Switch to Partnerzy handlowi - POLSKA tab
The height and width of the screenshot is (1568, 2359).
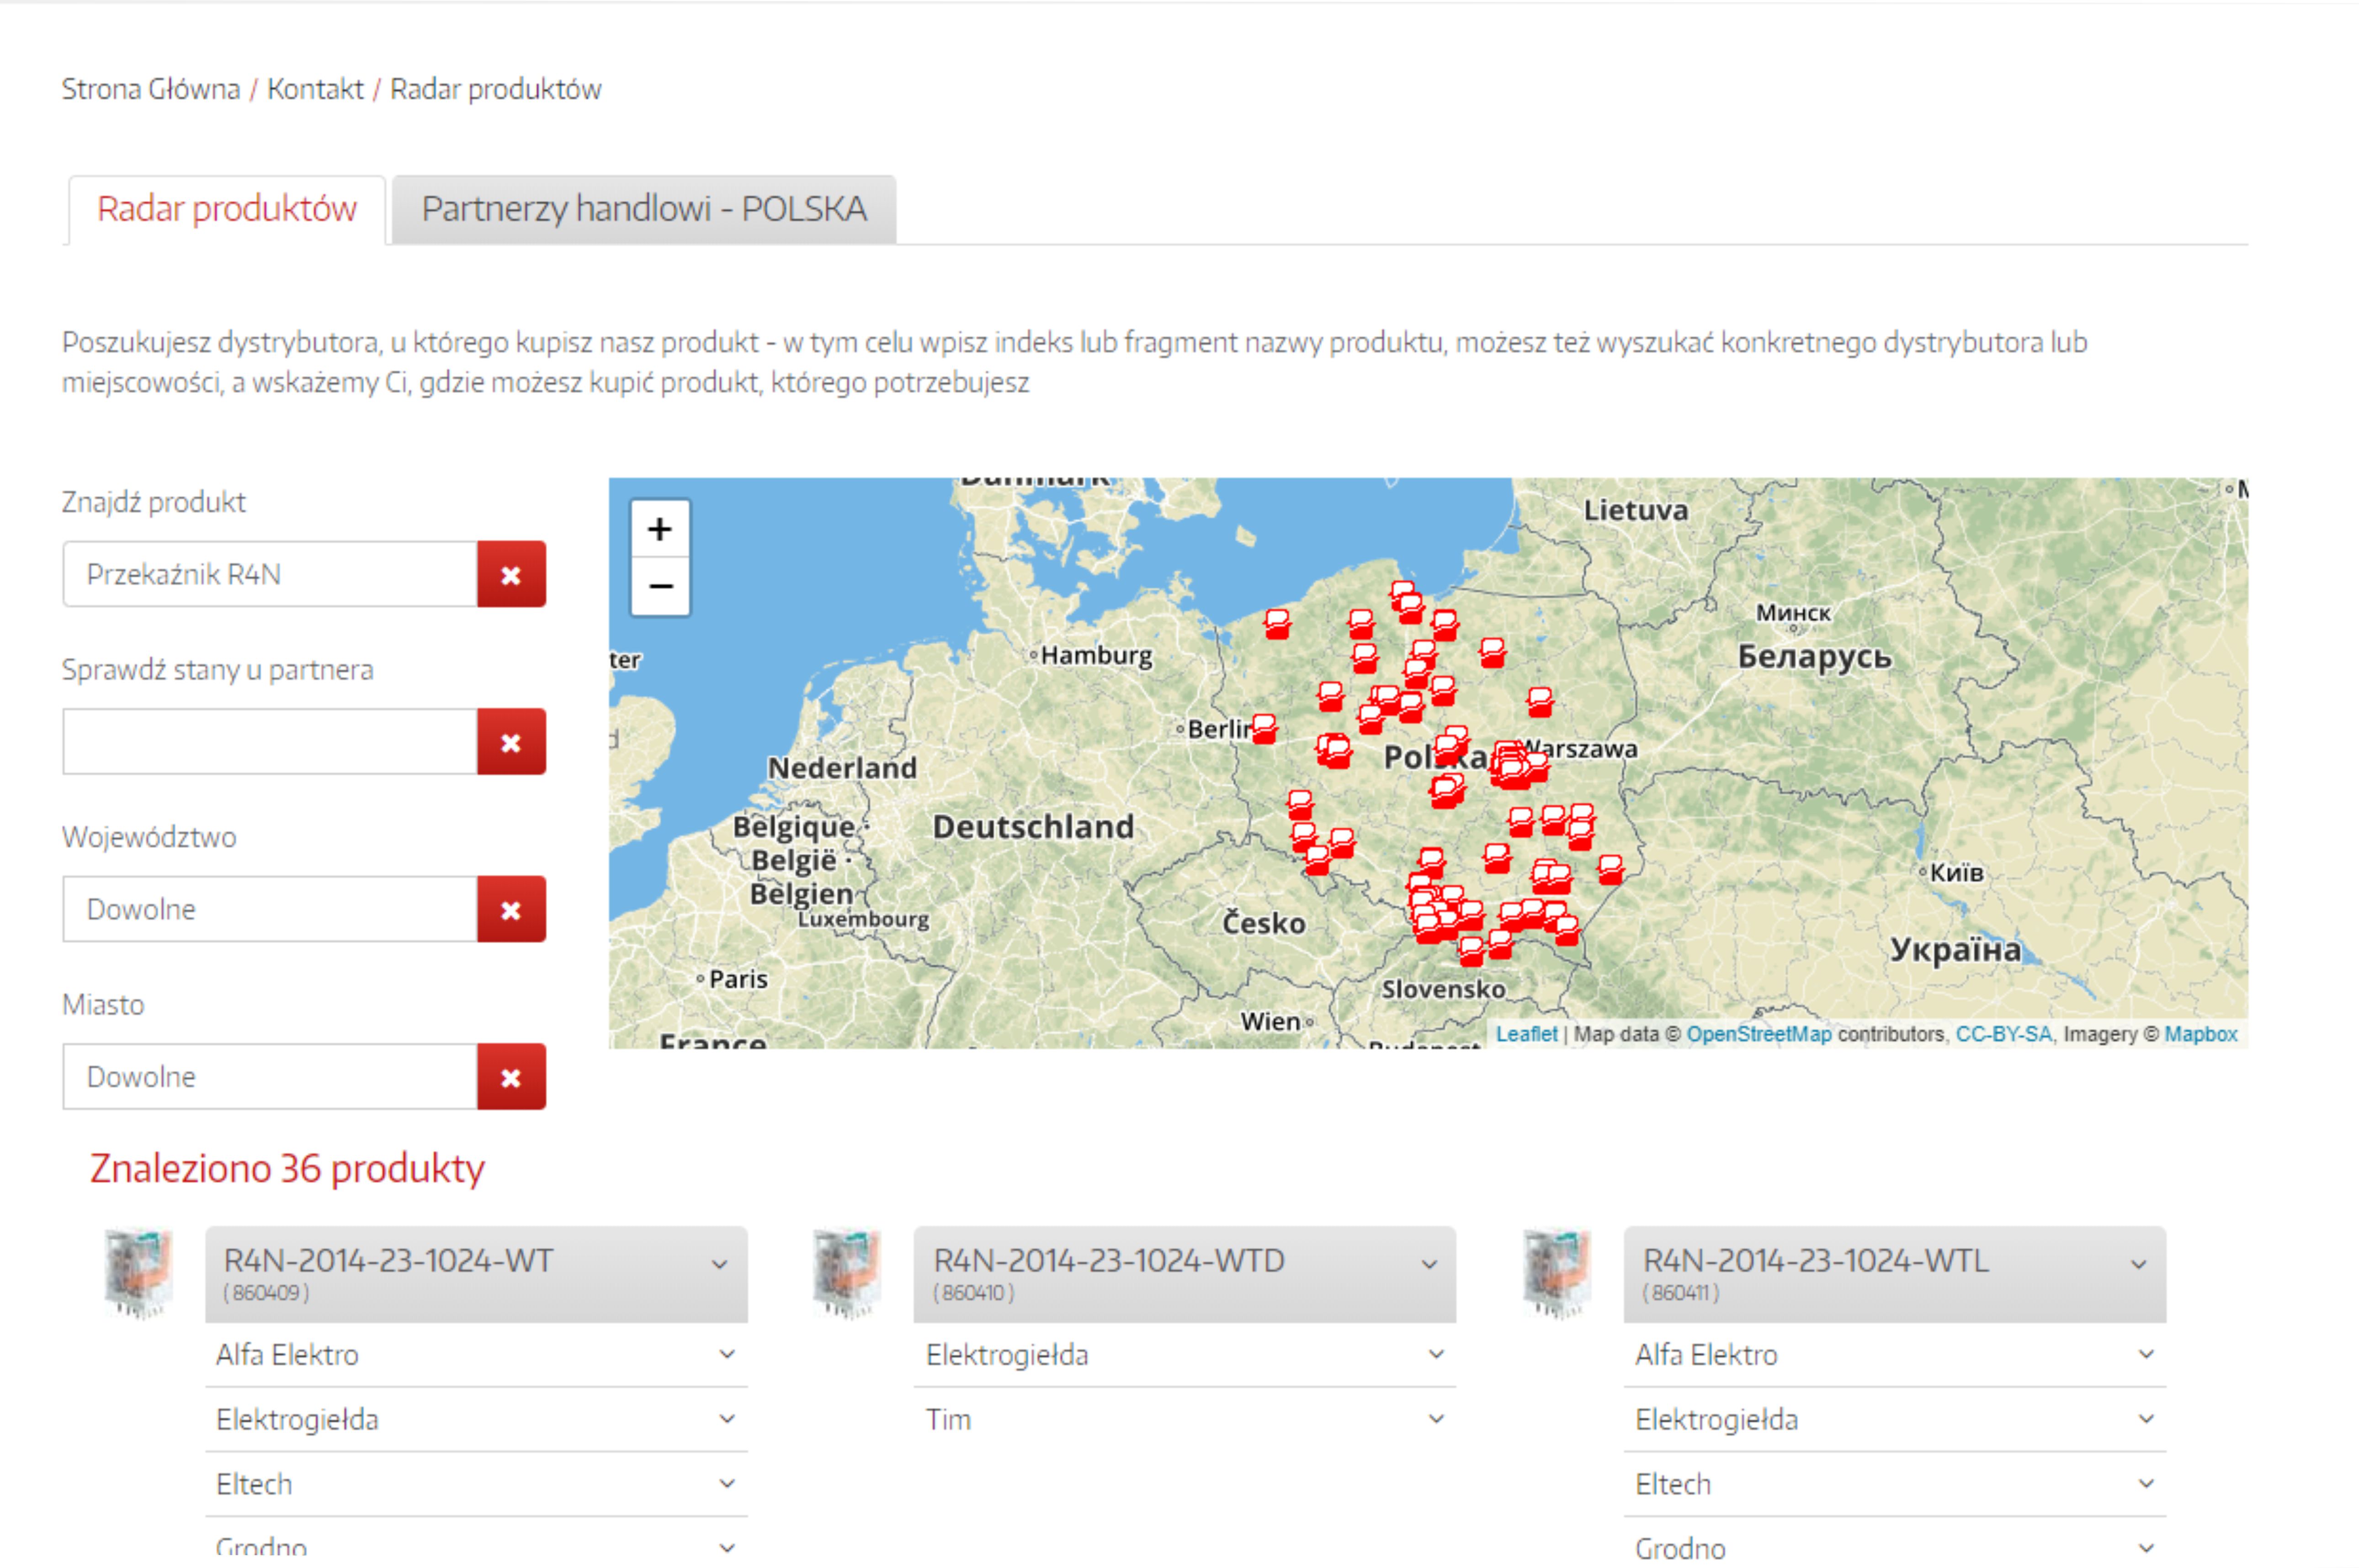(x=644, y=209)
